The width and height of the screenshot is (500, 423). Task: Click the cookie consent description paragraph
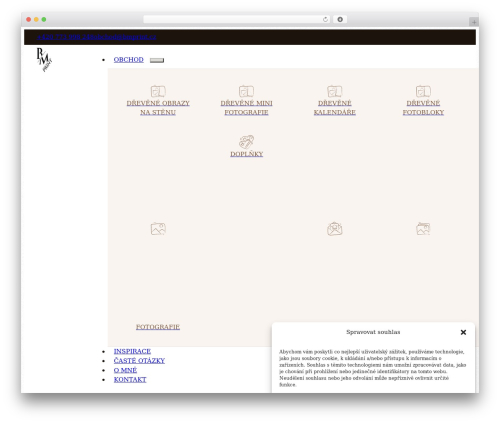[x=372, y=368]
